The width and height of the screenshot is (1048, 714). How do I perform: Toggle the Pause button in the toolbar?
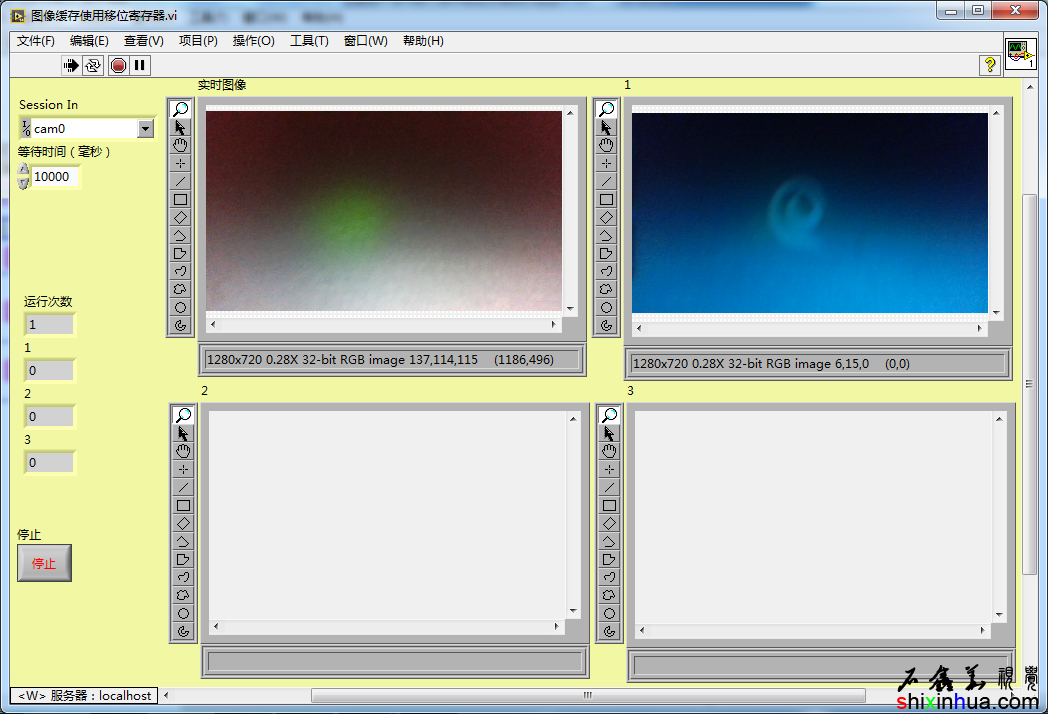point(140,65)
